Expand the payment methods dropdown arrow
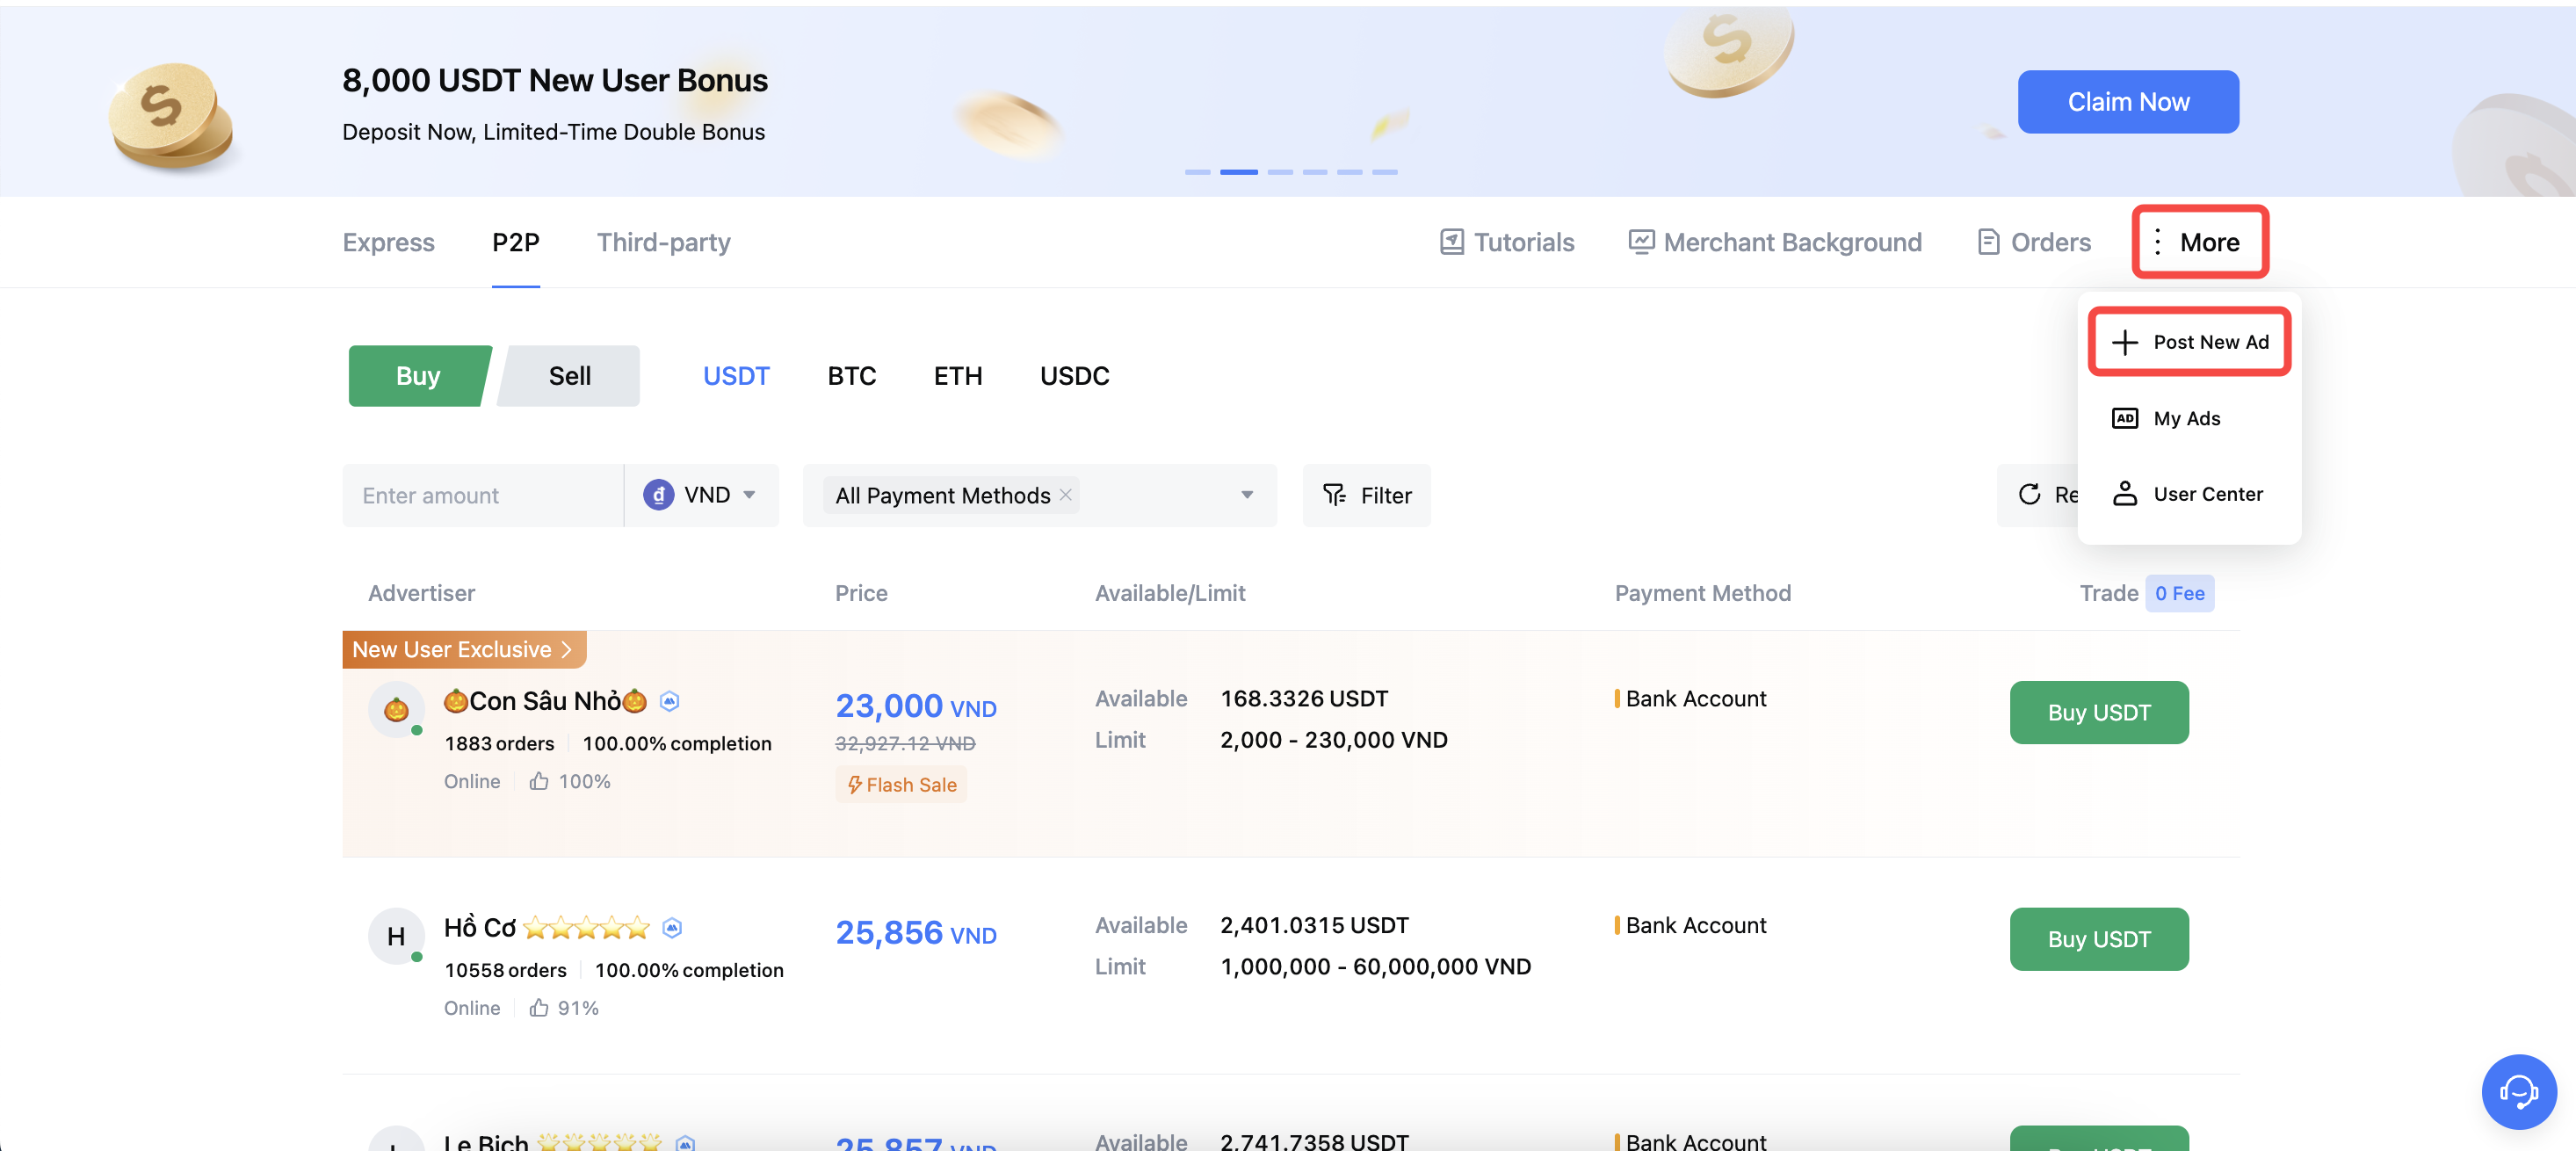The image size is (2576, 1151). tap(1246, 495)
